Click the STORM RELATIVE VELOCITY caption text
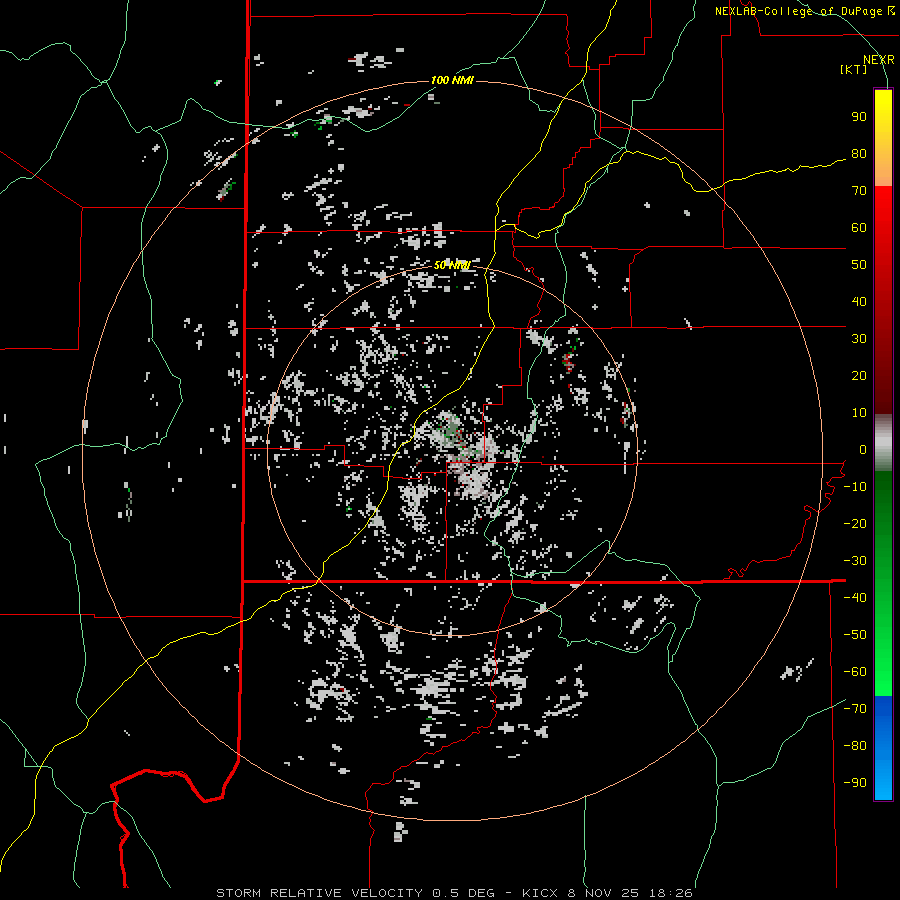Viewport: 900px width, 900px height. click(319, 893)
